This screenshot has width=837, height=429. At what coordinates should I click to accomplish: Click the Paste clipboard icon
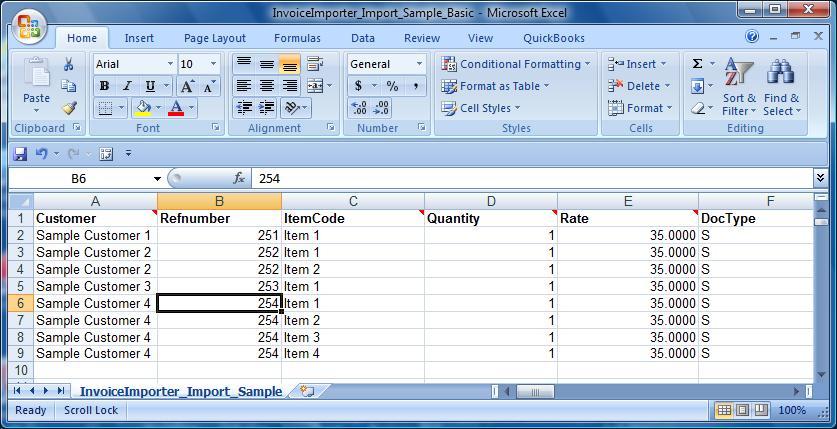coord(36,73)
